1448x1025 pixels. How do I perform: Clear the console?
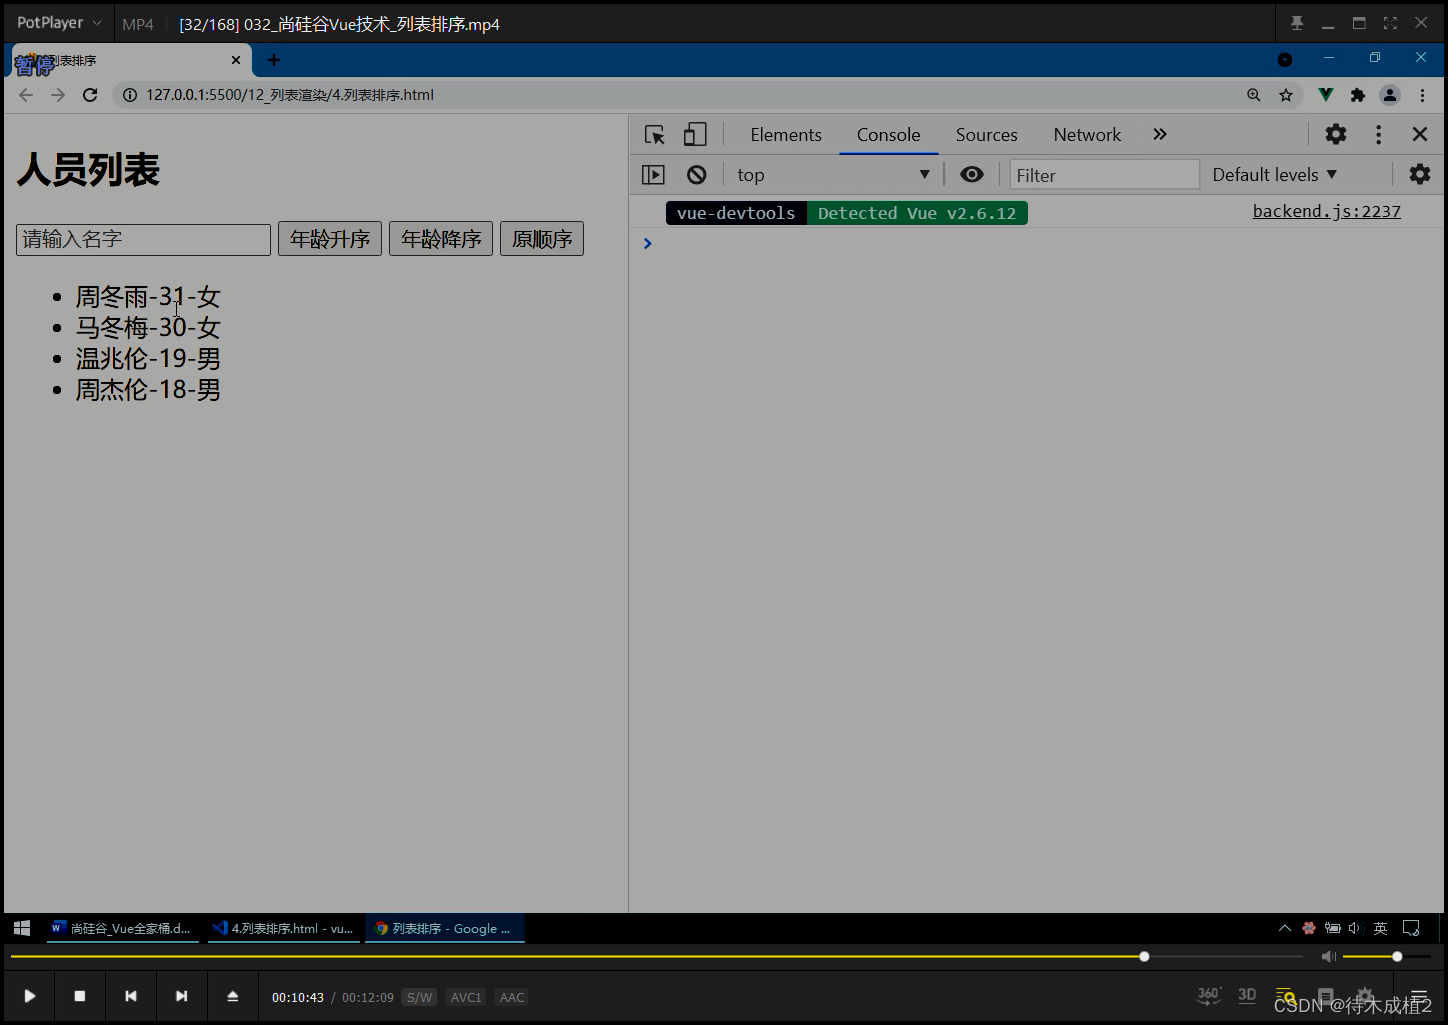[697, 175]
